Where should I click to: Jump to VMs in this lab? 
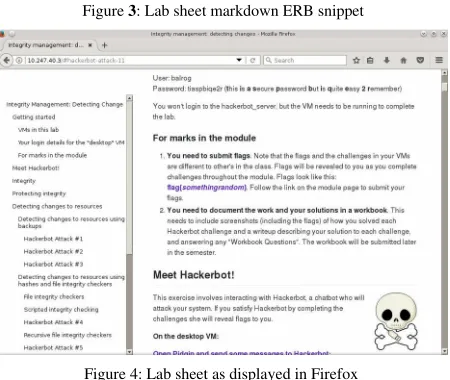[x=38, y=130]
